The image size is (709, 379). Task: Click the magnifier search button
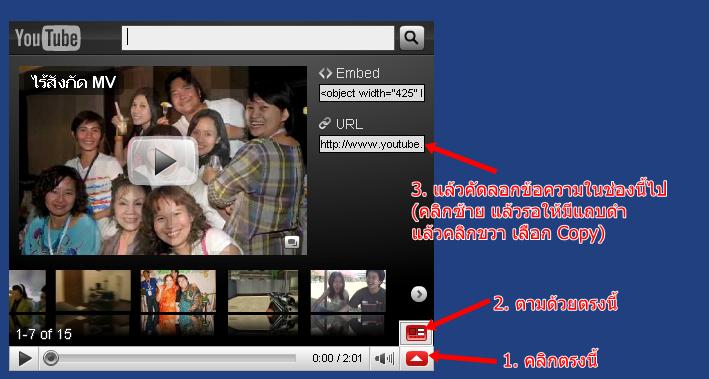click(x=411, y=38)
